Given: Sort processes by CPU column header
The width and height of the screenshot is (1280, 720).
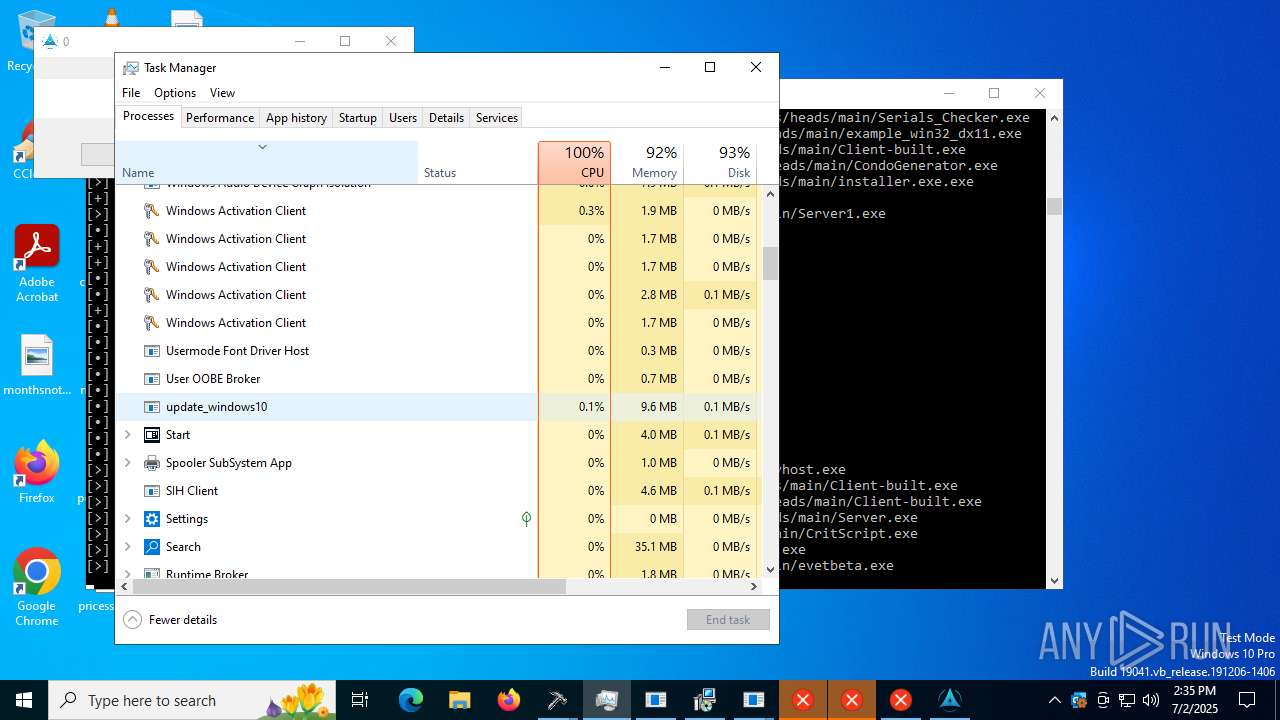Looking at the screenshot, I should point(575,162).
